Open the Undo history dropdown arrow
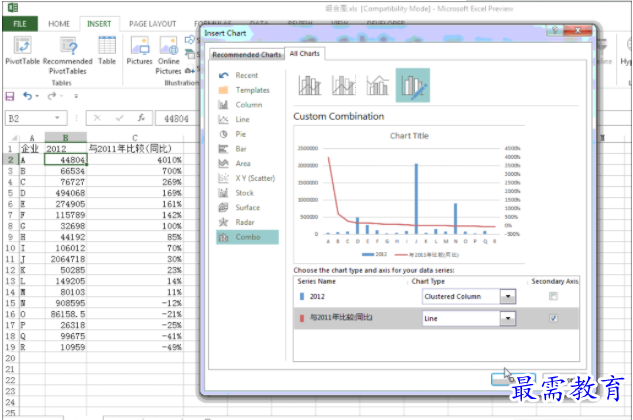 [x=37, y=96]
